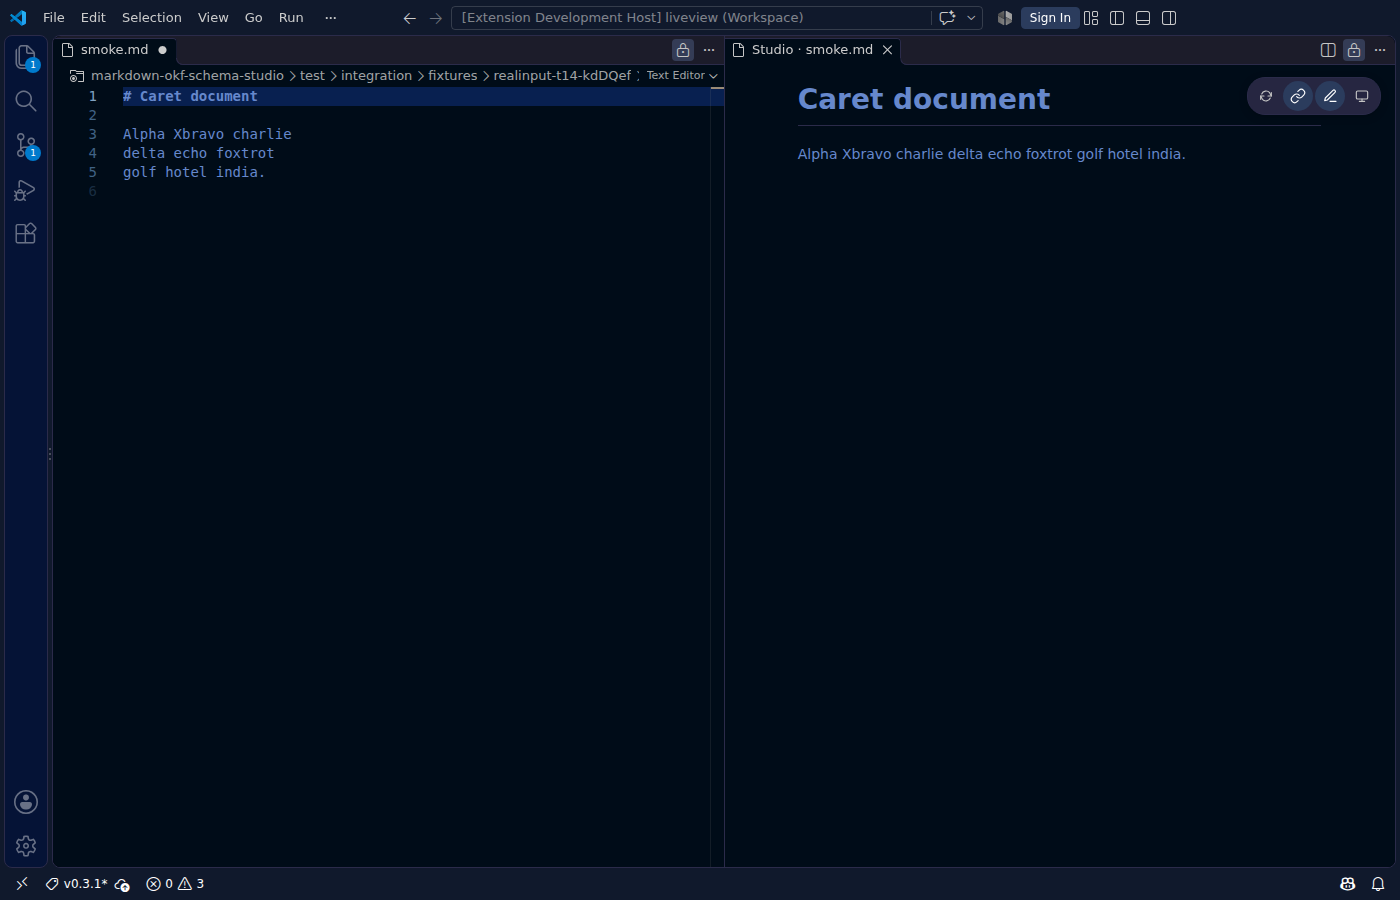Click the cloud publish icon in the status bar

pyautogui.click(x=122, y=884)
